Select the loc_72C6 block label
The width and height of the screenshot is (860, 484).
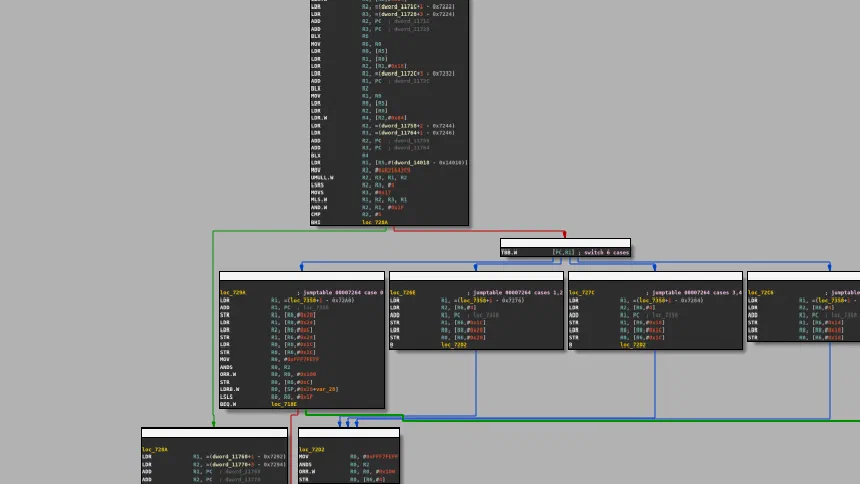761,293
